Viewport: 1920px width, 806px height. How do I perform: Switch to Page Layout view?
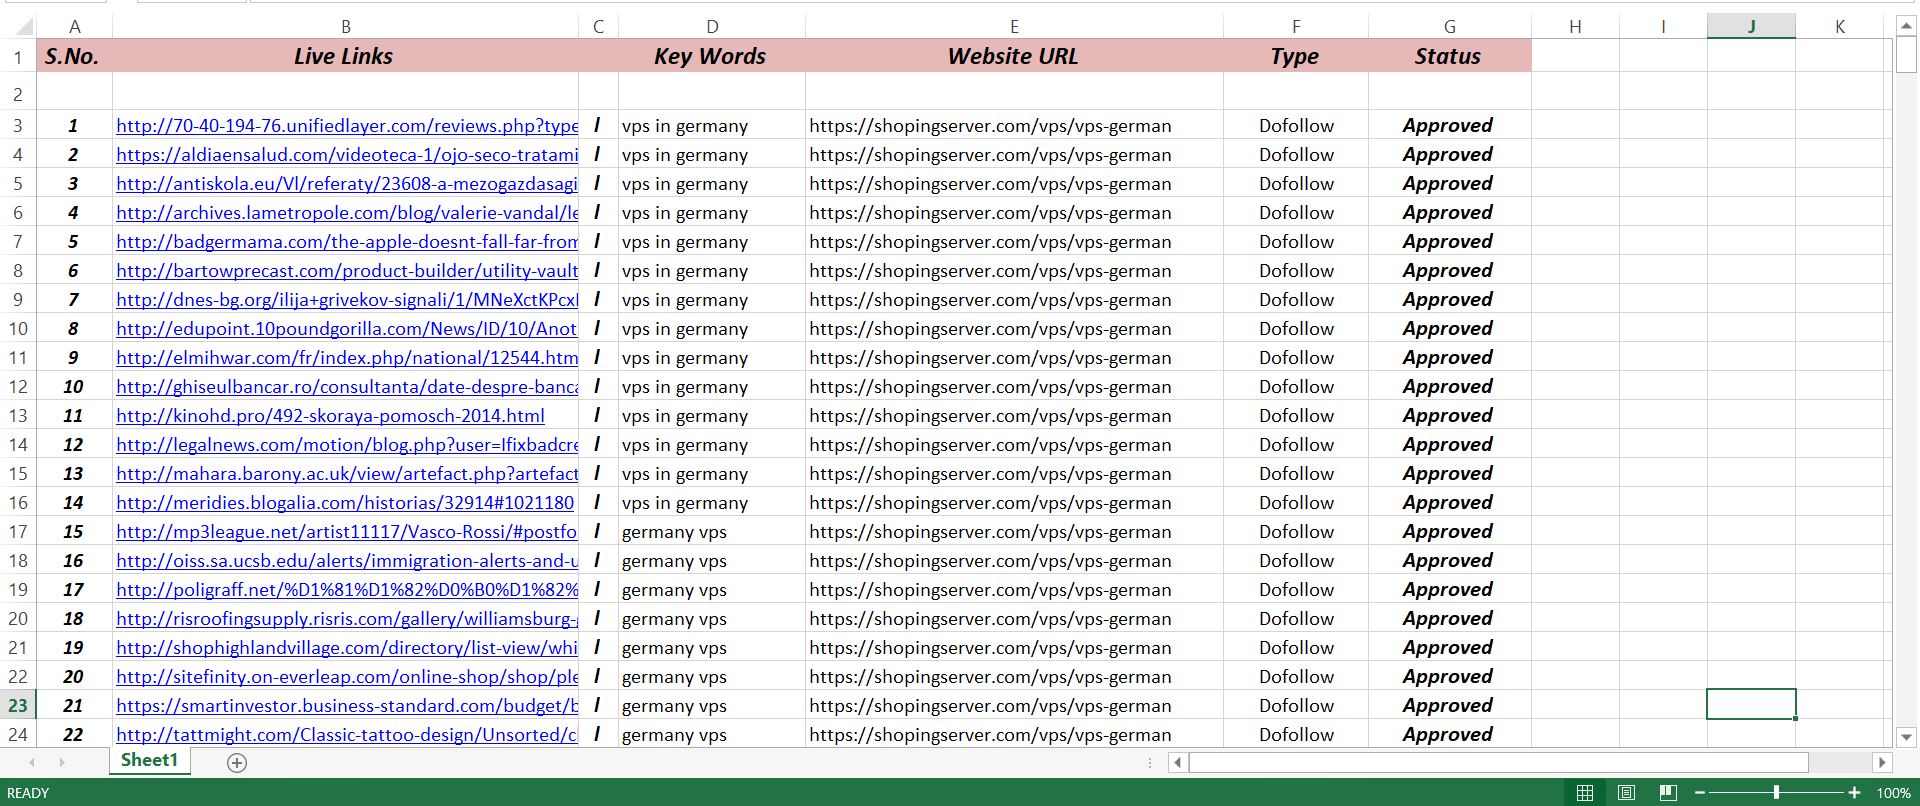[x=1626, y=793]
